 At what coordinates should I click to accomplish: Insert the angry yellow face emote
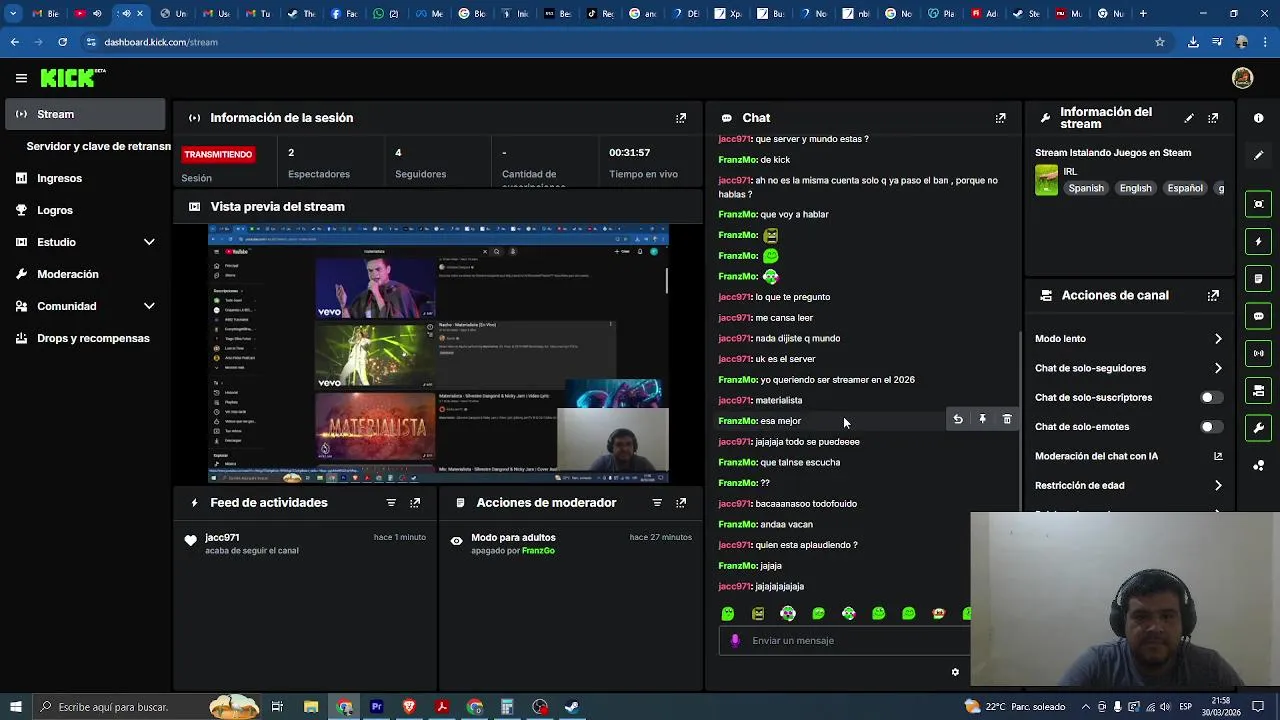[x=758, y=614]
